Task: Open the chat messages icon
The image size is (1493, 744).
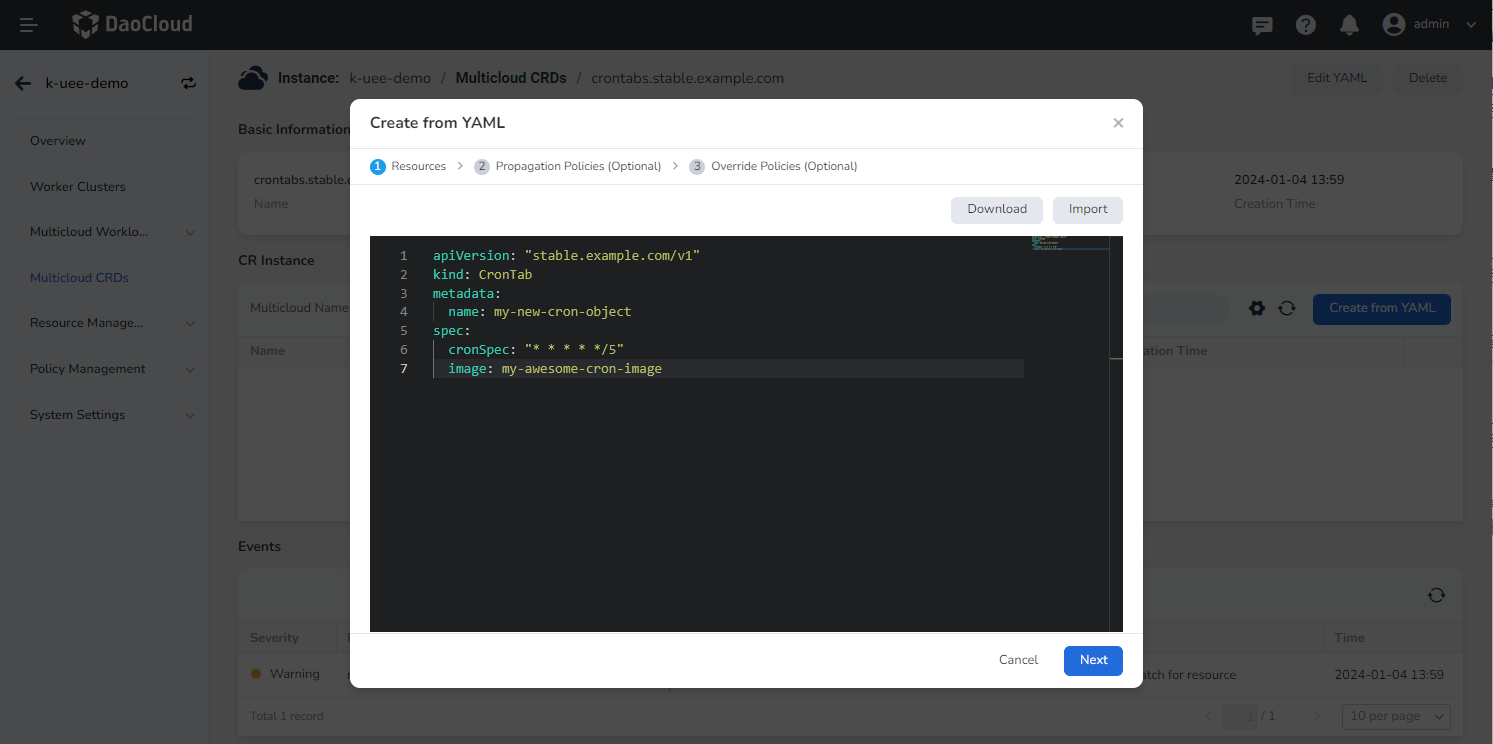Action: 1261,24
